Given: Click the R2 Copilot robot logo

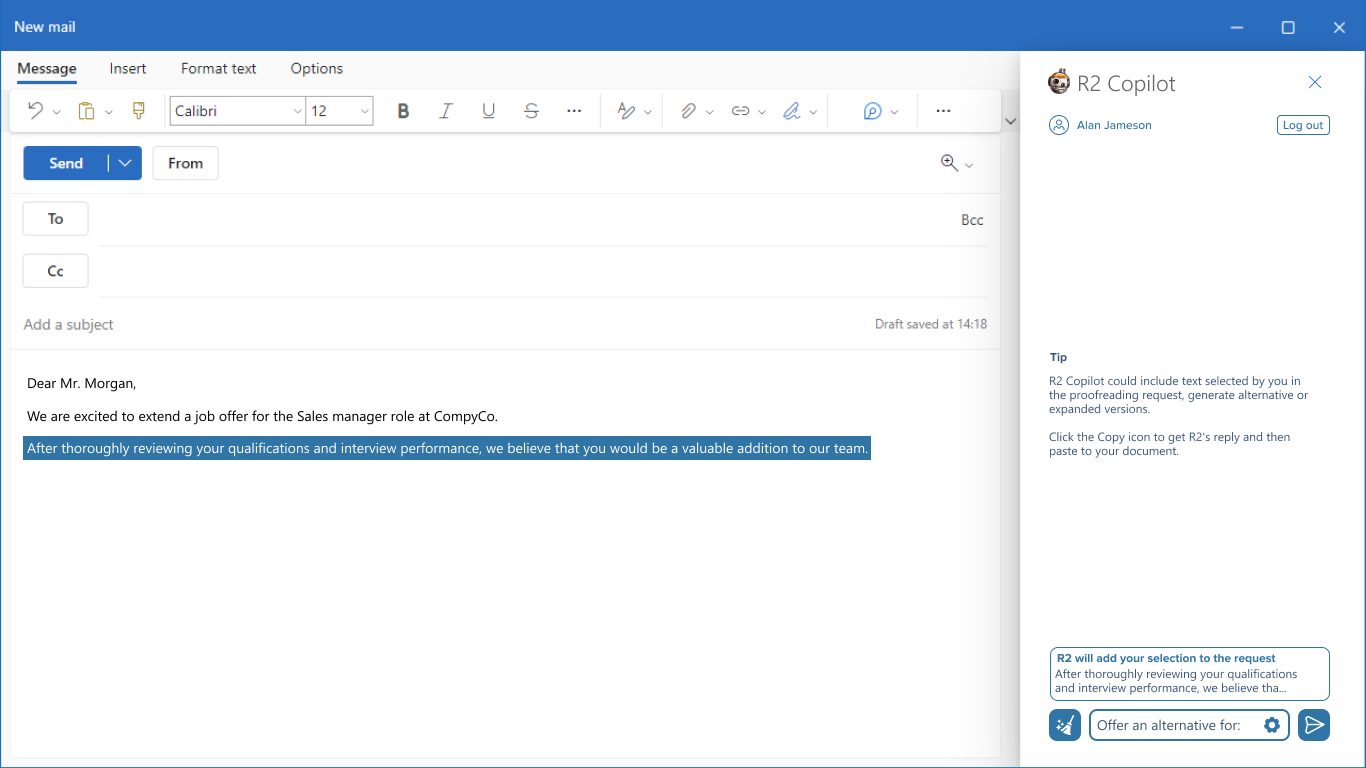Looking at the screenshot, I should pyautogui.click(x=1059, y=83).
